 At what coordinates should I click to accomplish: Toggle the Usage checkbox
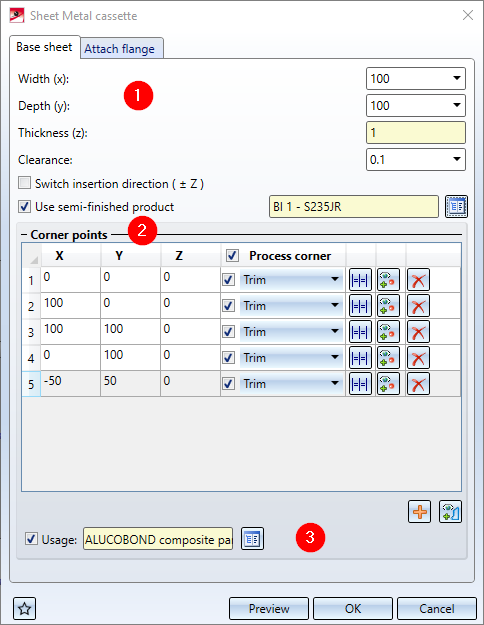[31, 539]
